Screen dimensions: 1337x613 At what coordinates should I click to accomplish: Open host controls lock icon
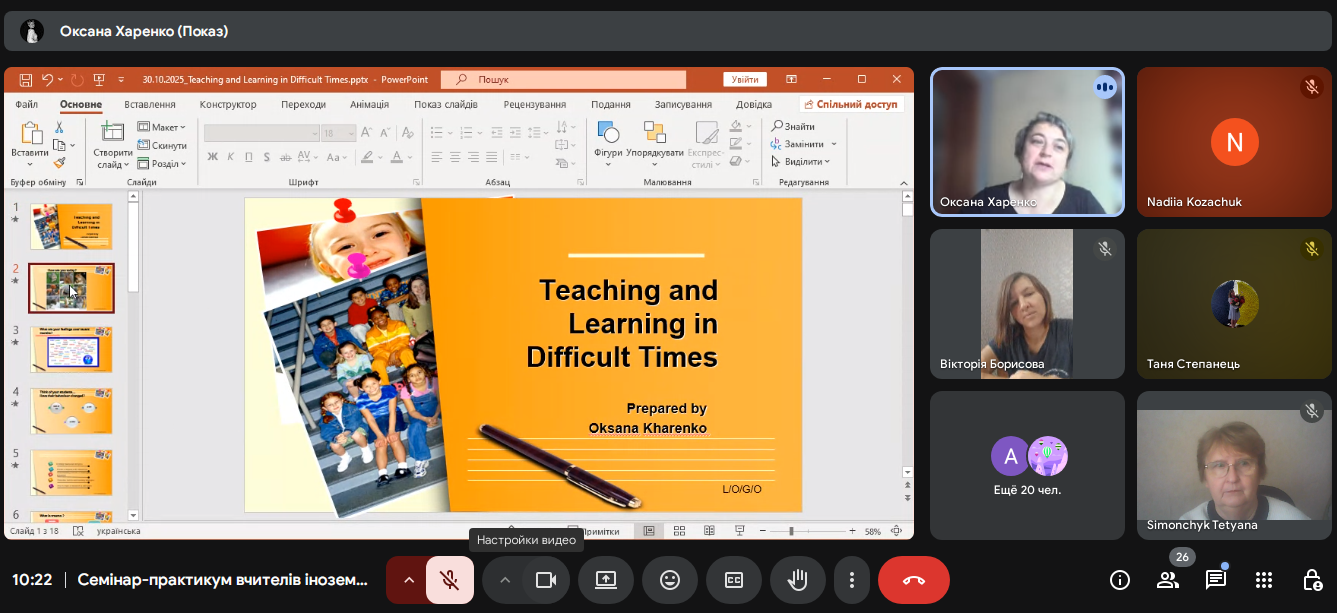(x=1312, y=580)
